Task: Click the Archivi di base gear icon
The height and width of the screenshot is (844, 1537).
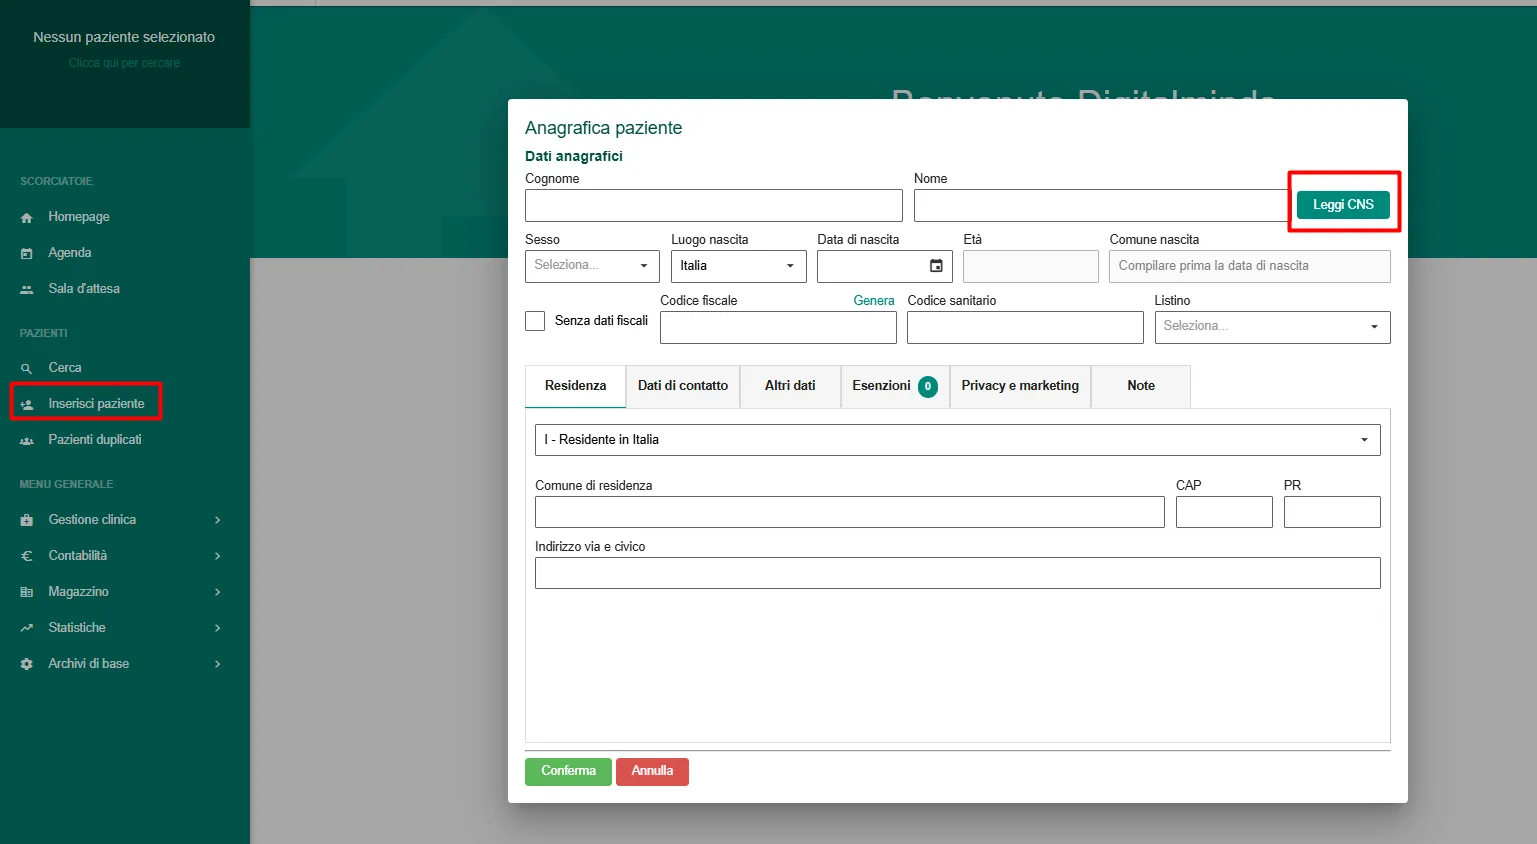Action: point(27,664)
